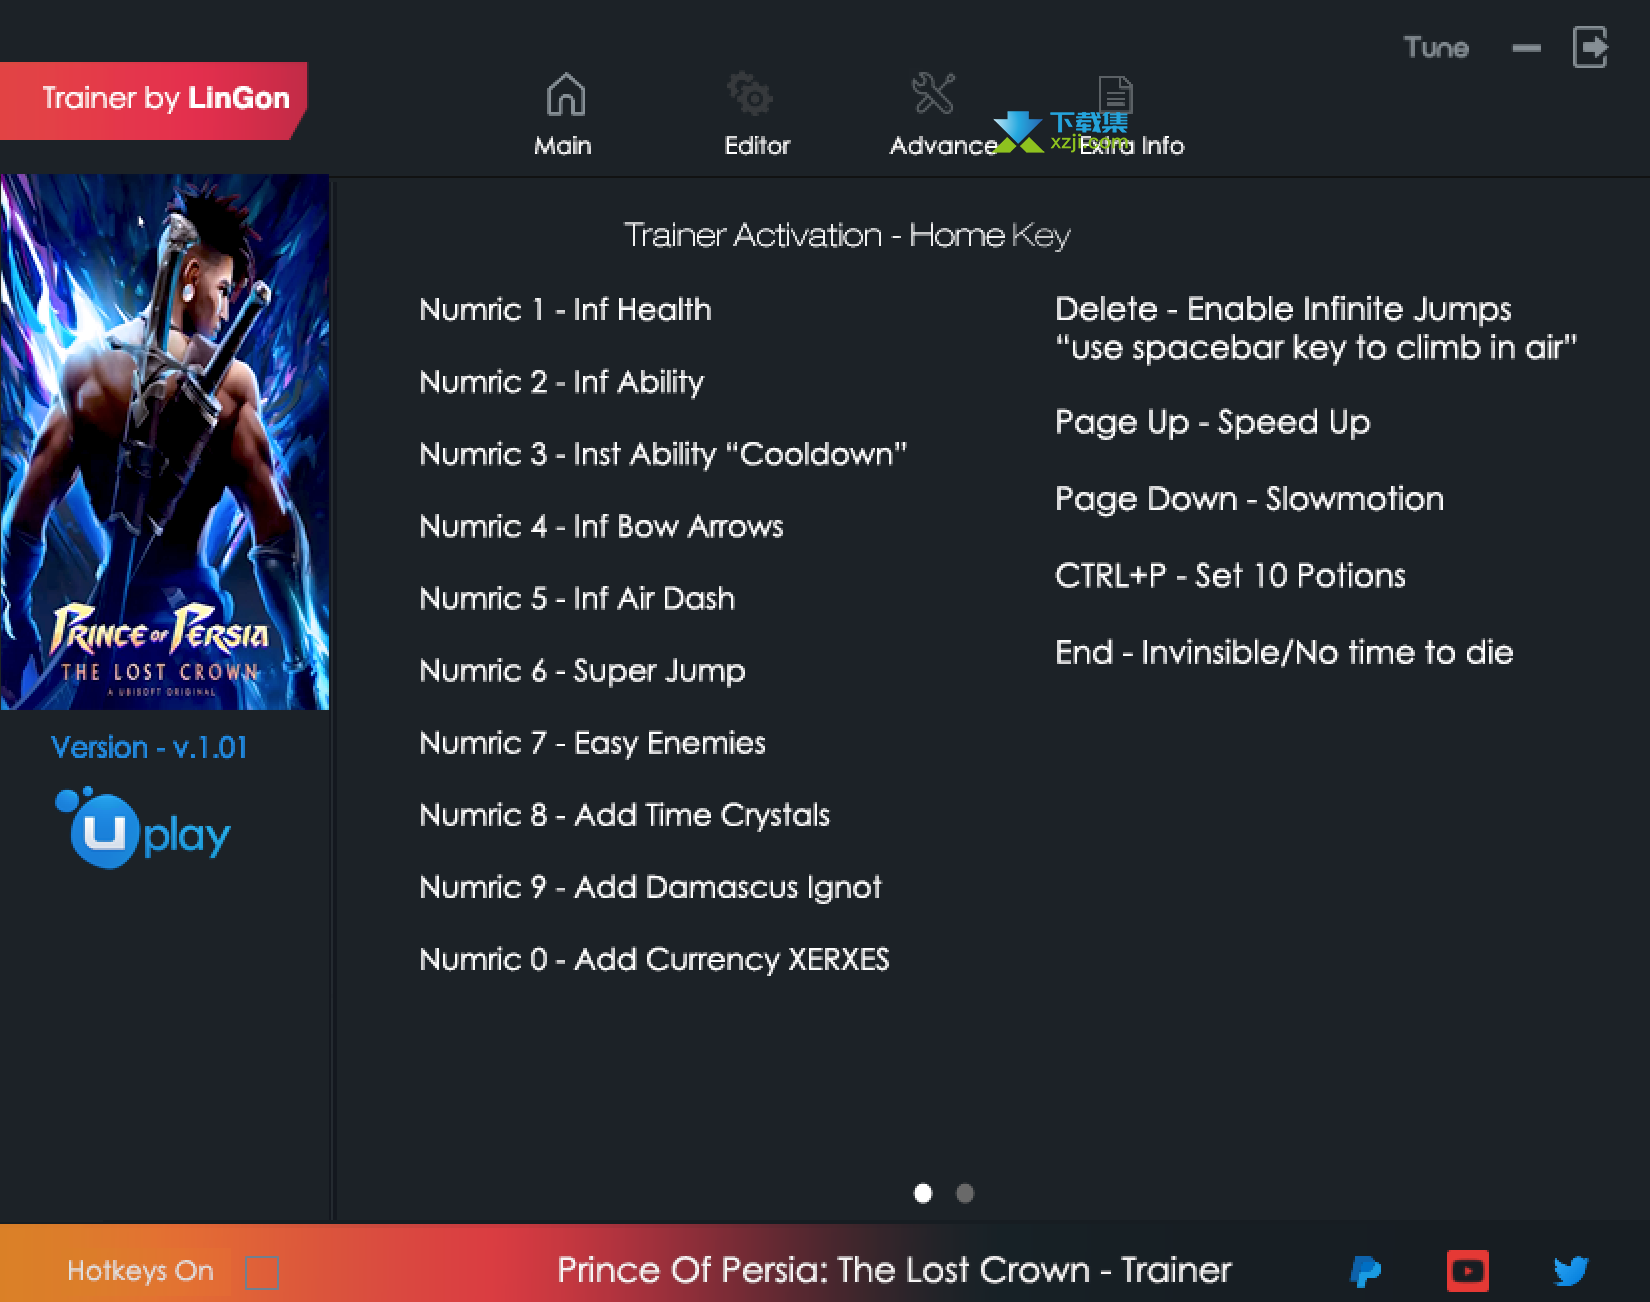Open the YouTube channel icon
This screenshot has width=1650, height=1302.
(x=1468, y=1271)
